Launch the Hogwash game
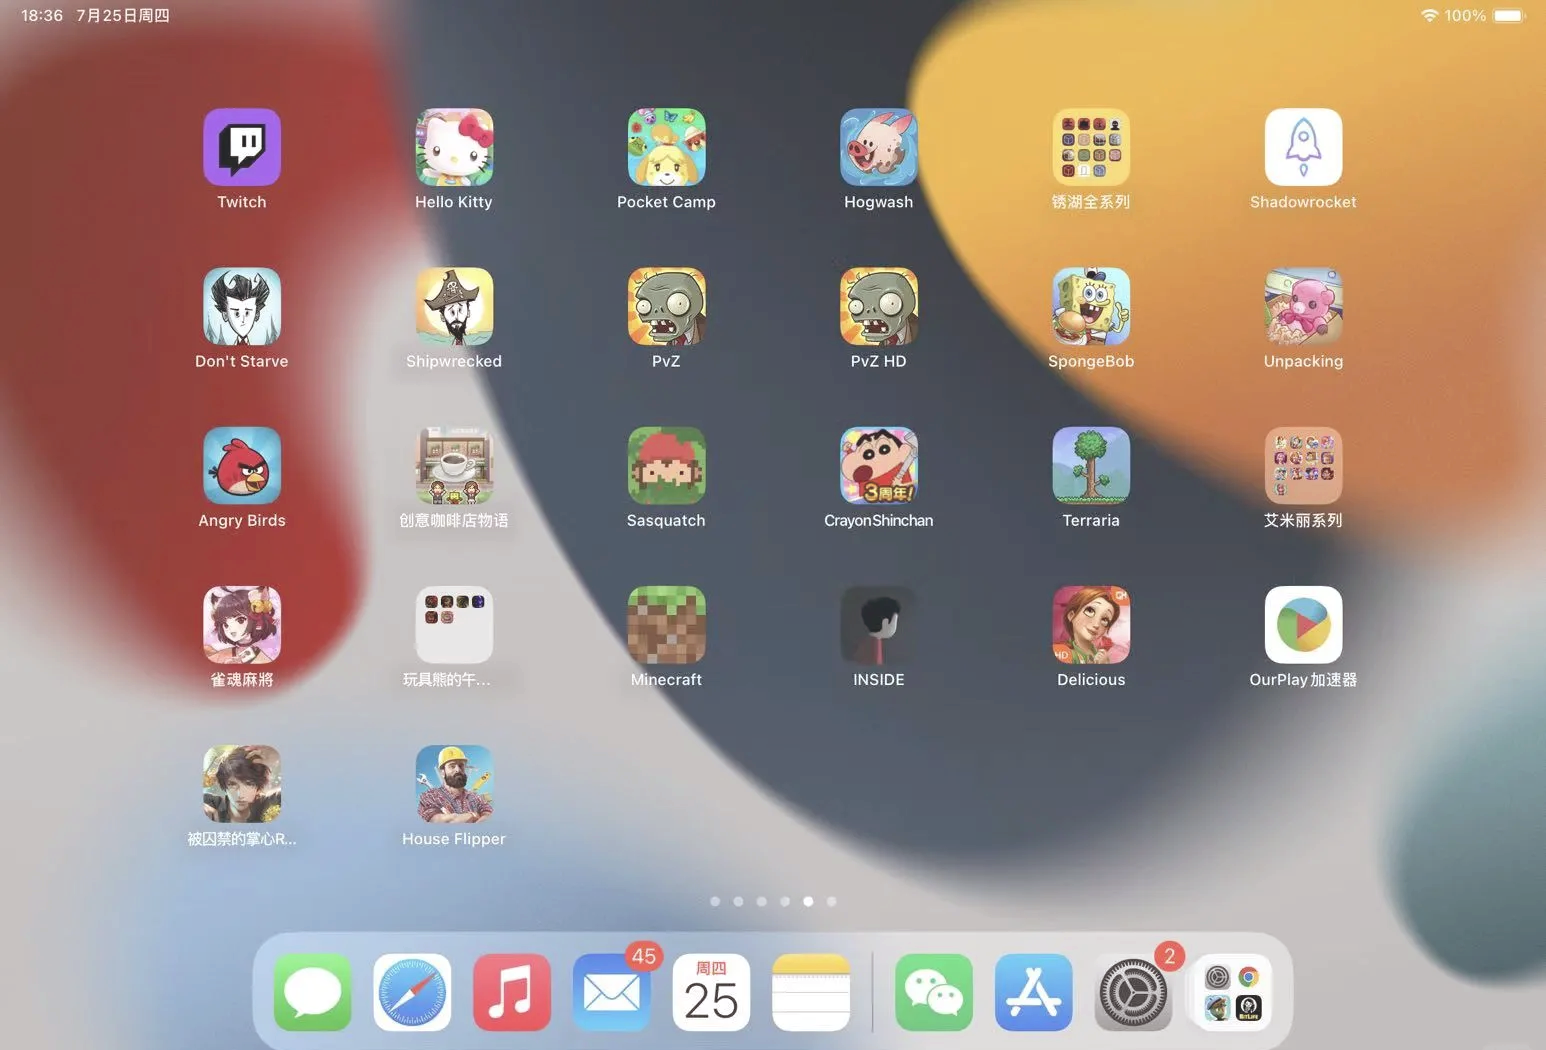 pyautogui.click(x=878, y=147)
